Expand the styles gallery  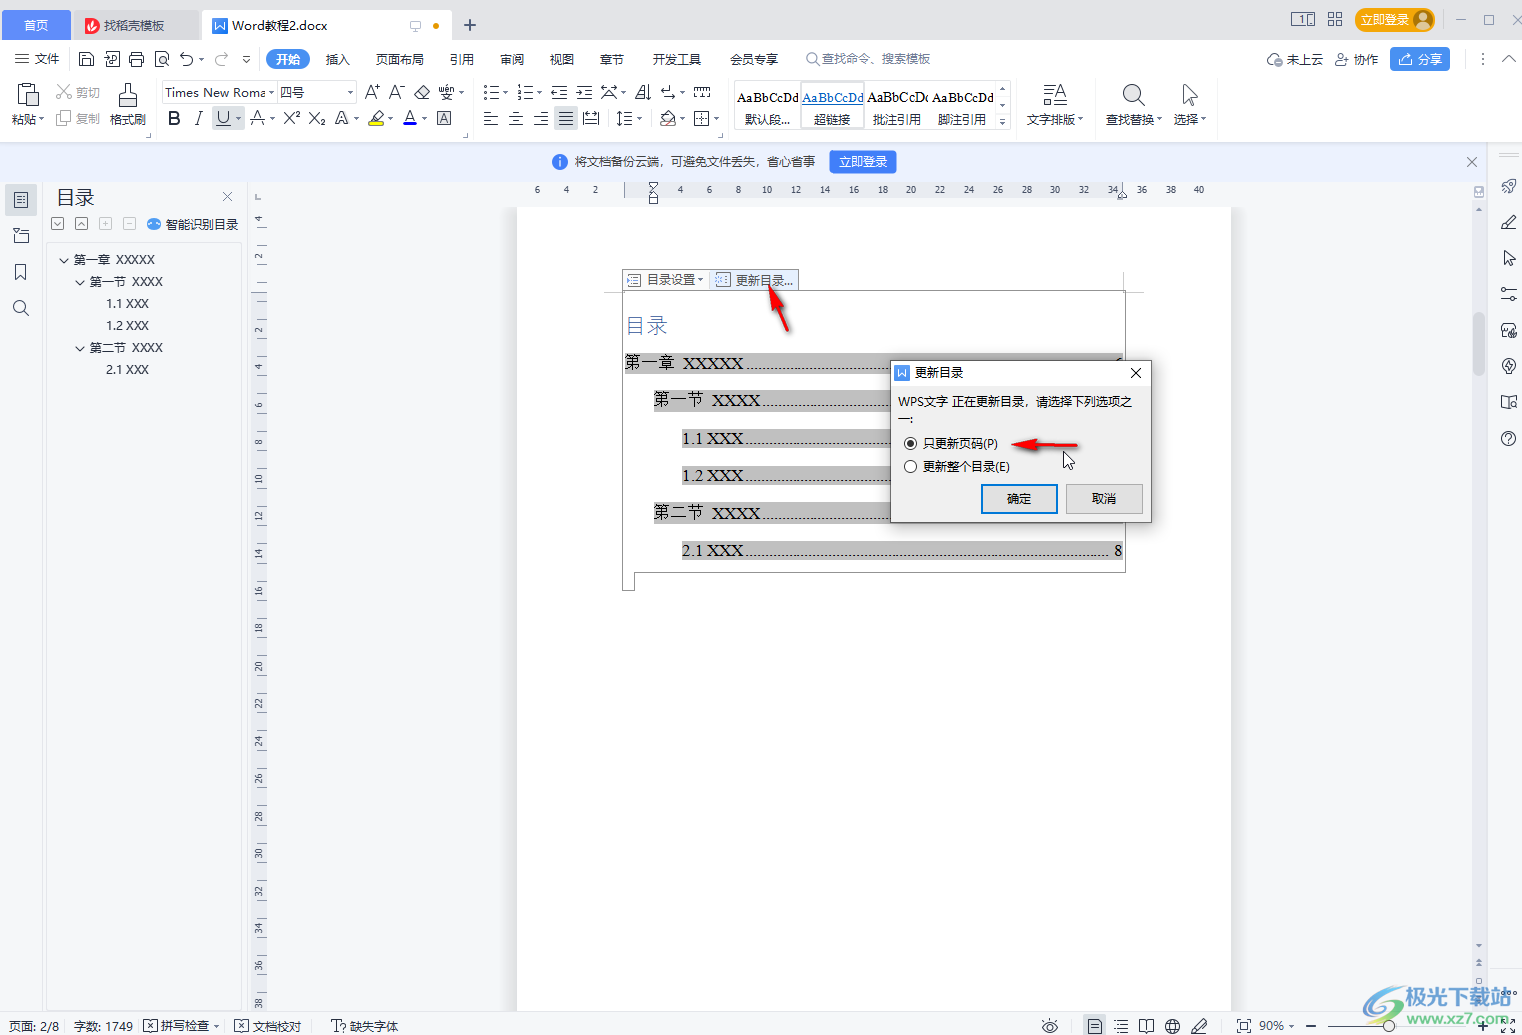[x=1002, y=121]
